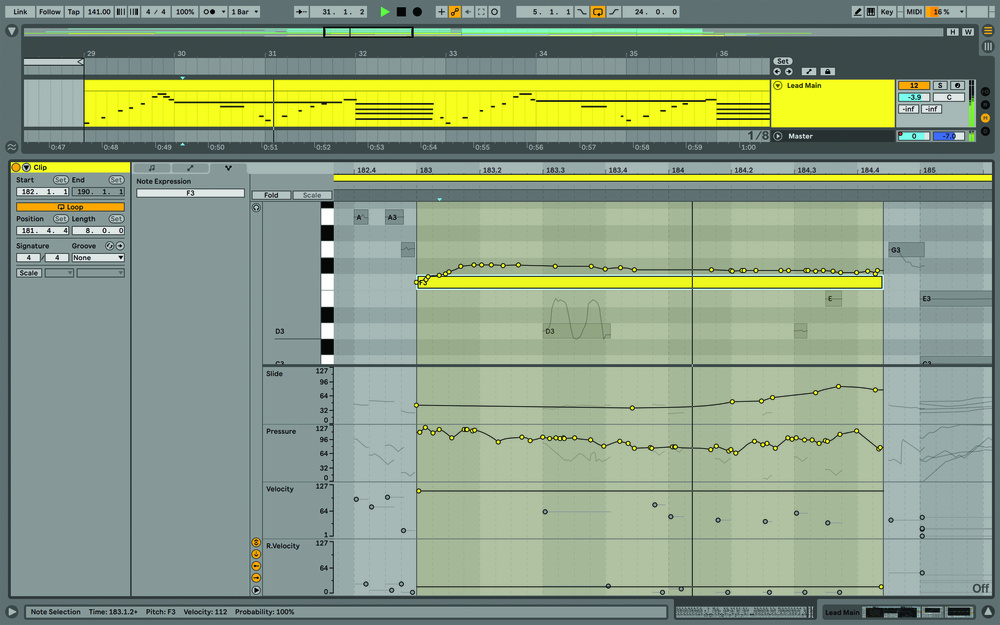Switch to Session view with the vertical lines icon
This screenshot has height=625, width=1000.
pos(988,47)
